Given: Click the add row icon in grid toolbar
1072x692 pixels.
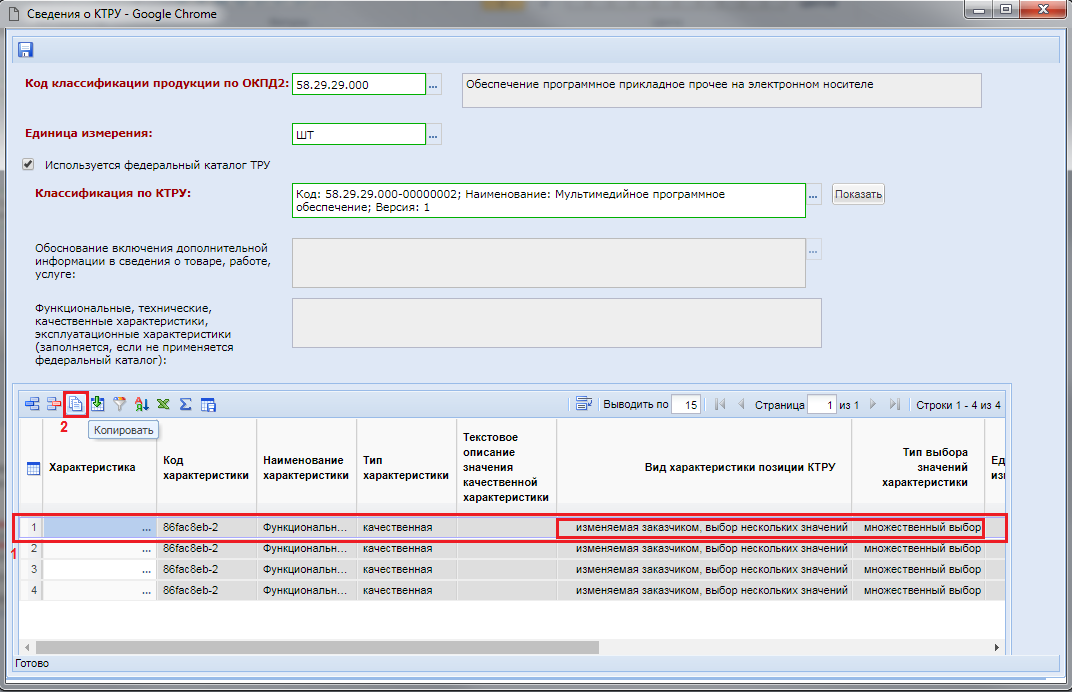Looking at the screenshot, I should 32,405.
